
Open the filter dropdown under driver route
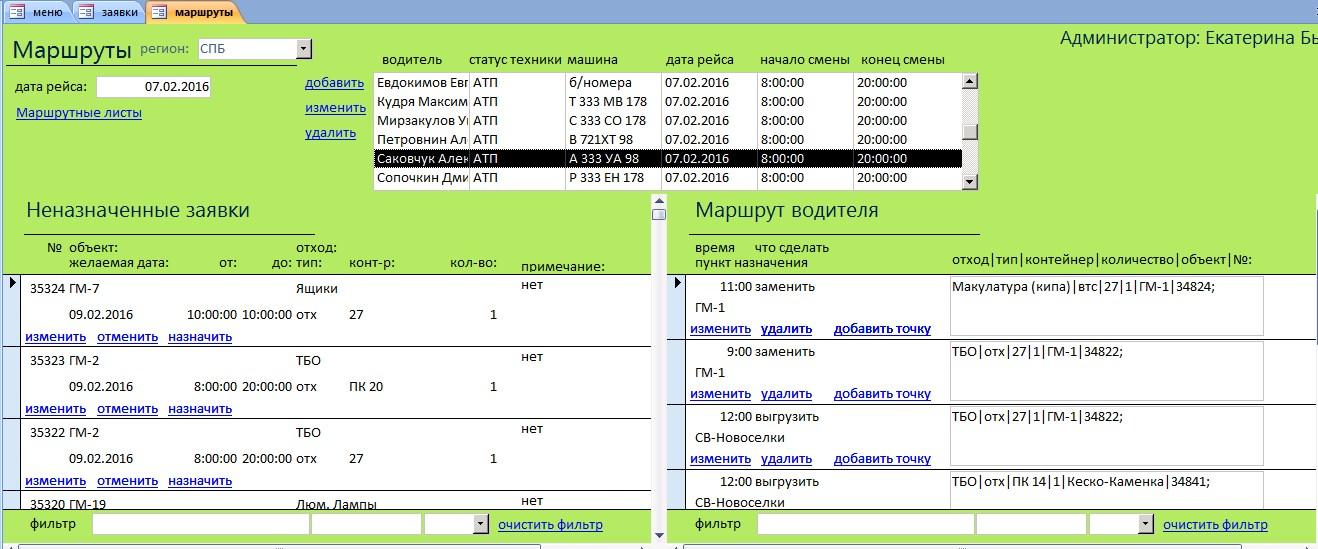tap(1145, 524)
